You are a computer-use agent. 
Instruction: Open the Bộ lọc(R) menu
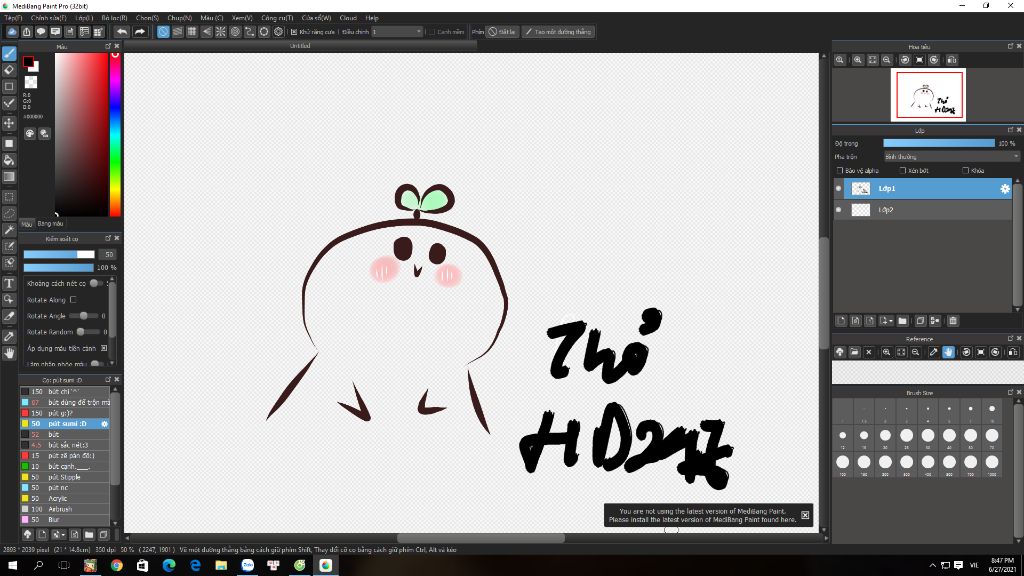click(x=114, y=18)
